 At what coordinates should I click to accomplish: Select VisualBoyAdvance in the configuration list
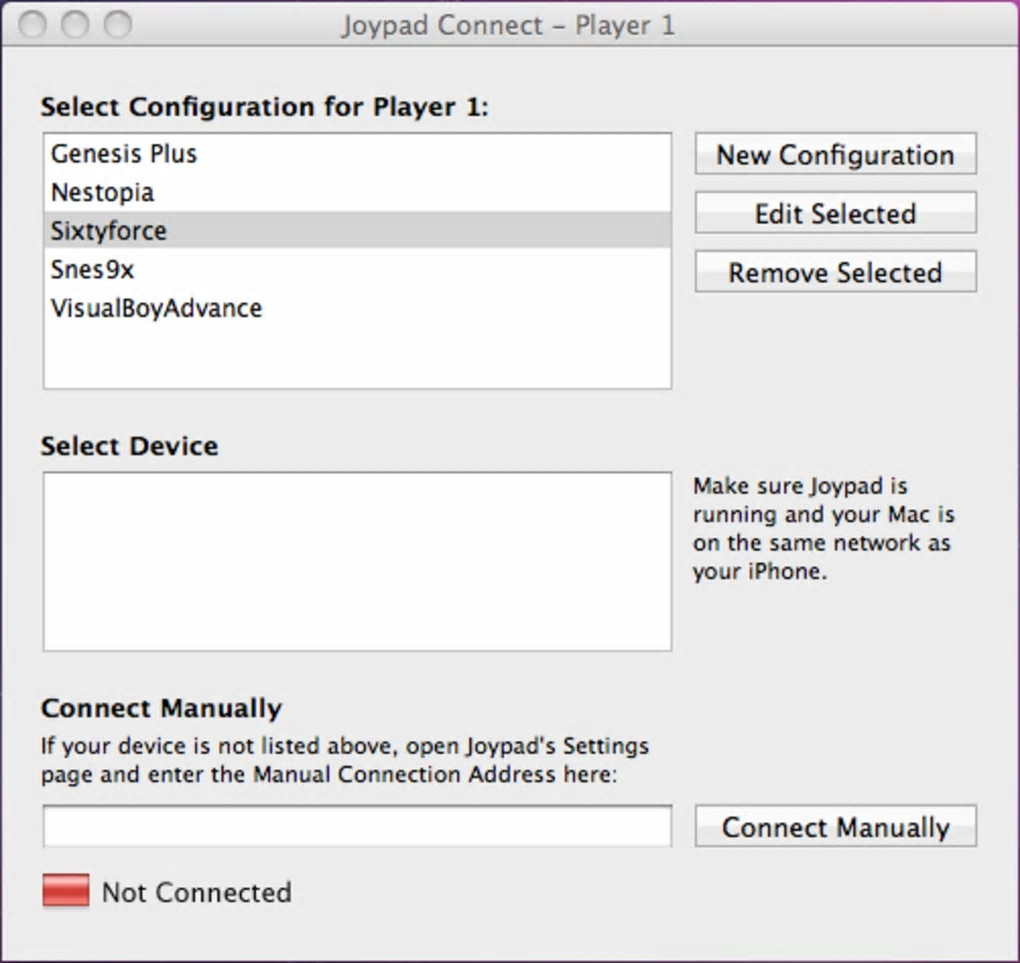(x=156, y=308)
